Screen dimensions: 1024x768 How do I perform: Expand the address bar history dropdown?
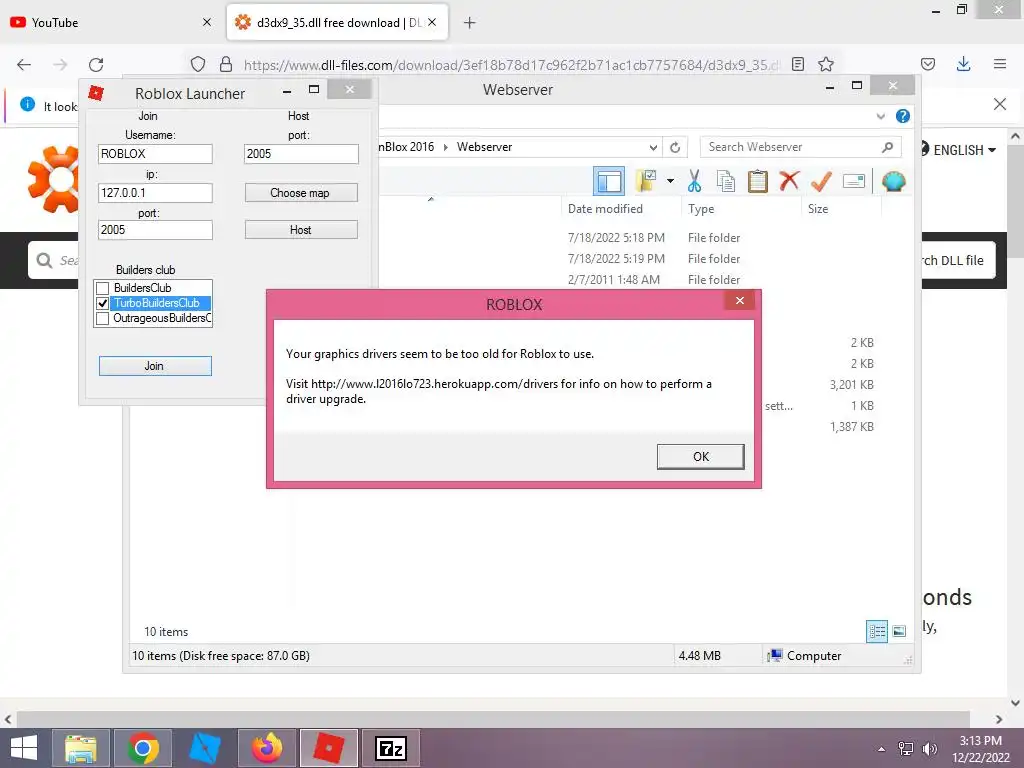coord(653,147)
